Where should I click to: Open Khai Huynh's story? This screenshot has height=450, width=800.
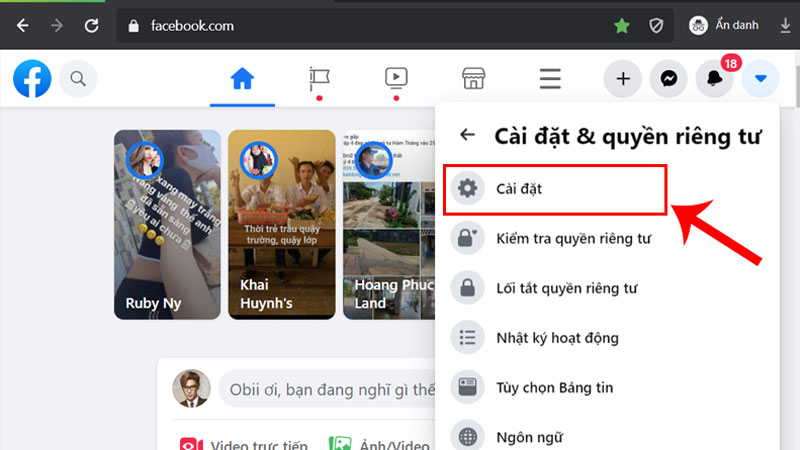[282, 224]
